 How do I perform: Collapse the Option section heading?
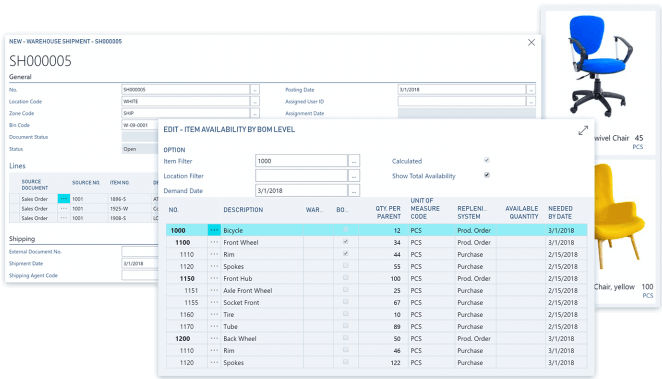tap(174, 150)
